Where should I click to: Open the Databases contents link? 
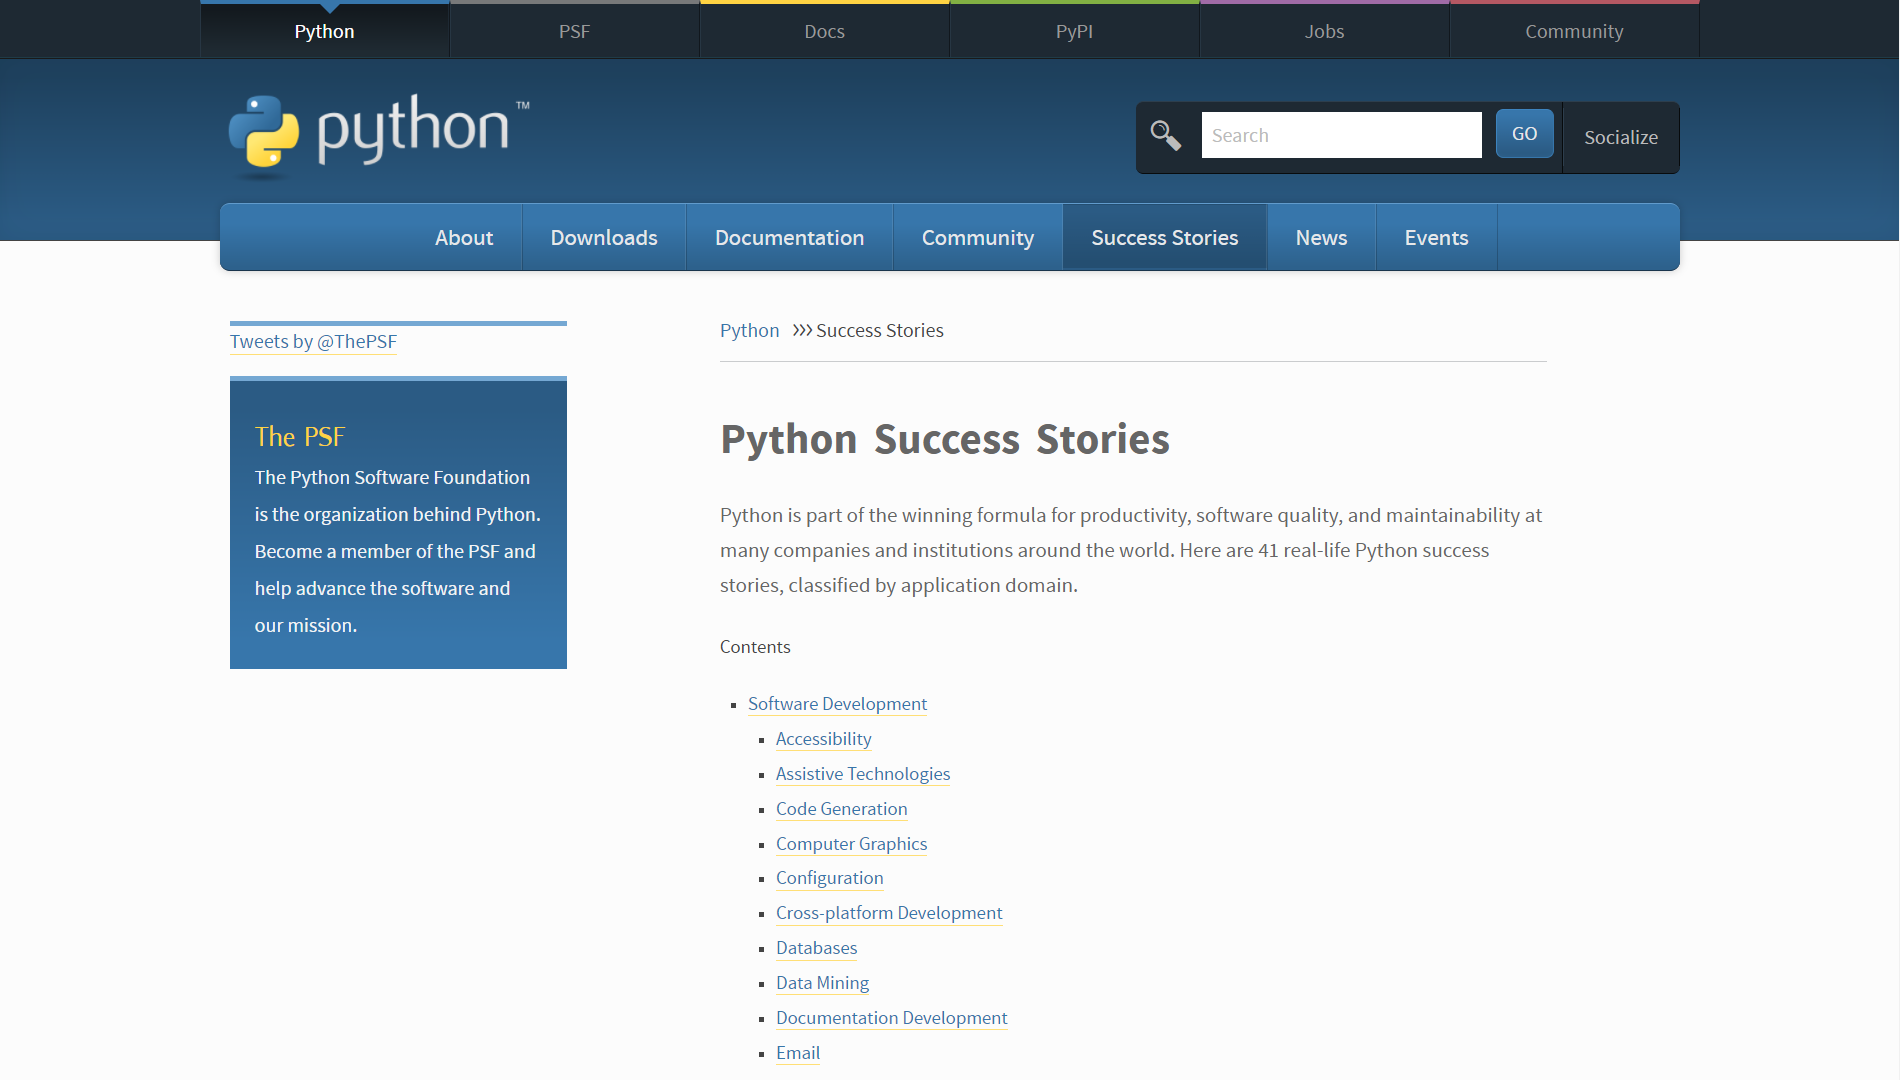(817, 948)
